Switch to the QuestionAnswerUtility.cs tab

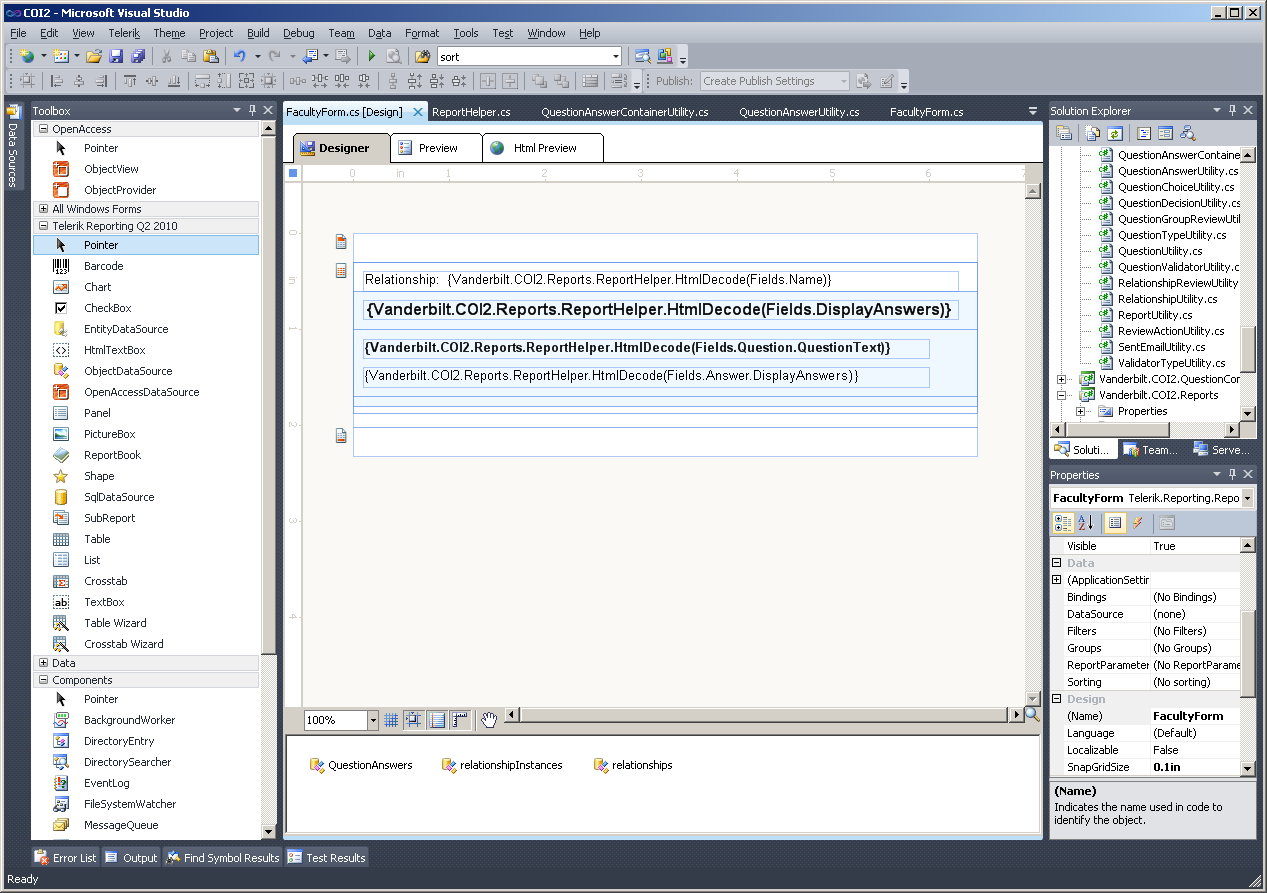coord(799,112)
